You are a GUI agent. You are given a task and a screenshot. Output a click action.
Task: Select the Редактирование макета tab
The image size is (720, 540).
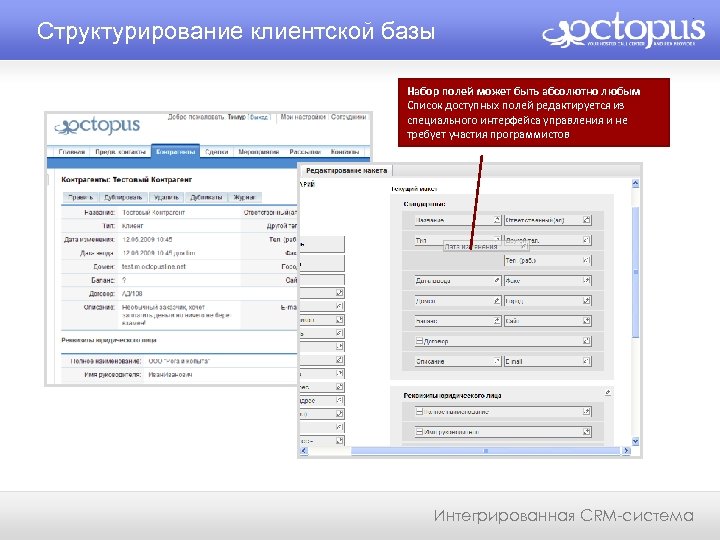click(346, 171)
